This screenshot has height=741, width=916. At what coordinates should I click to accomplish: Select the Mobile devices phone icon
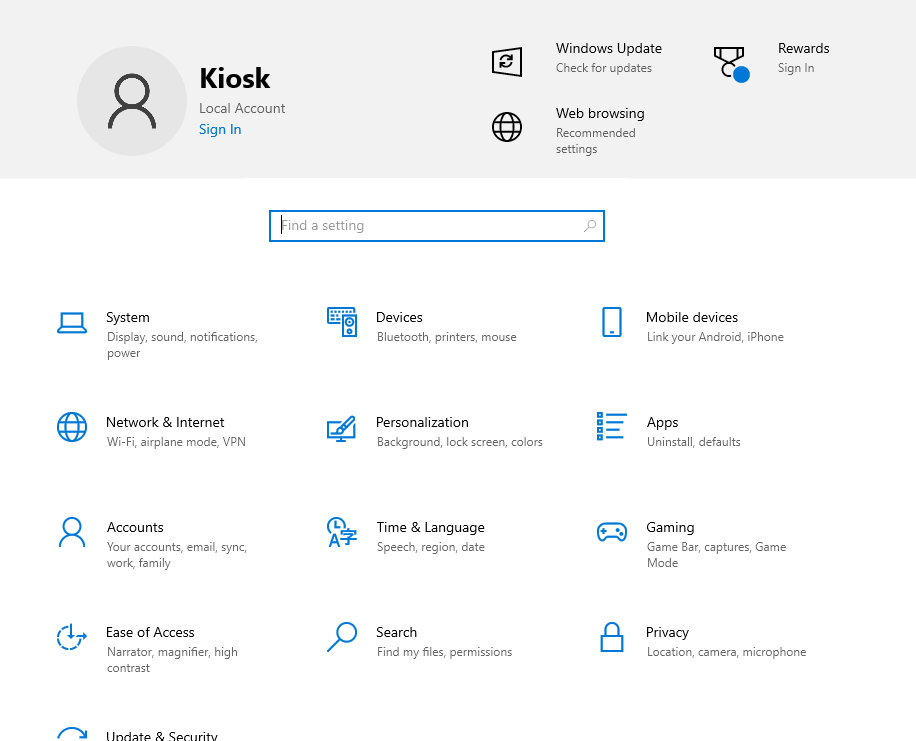tap(612, 322)
